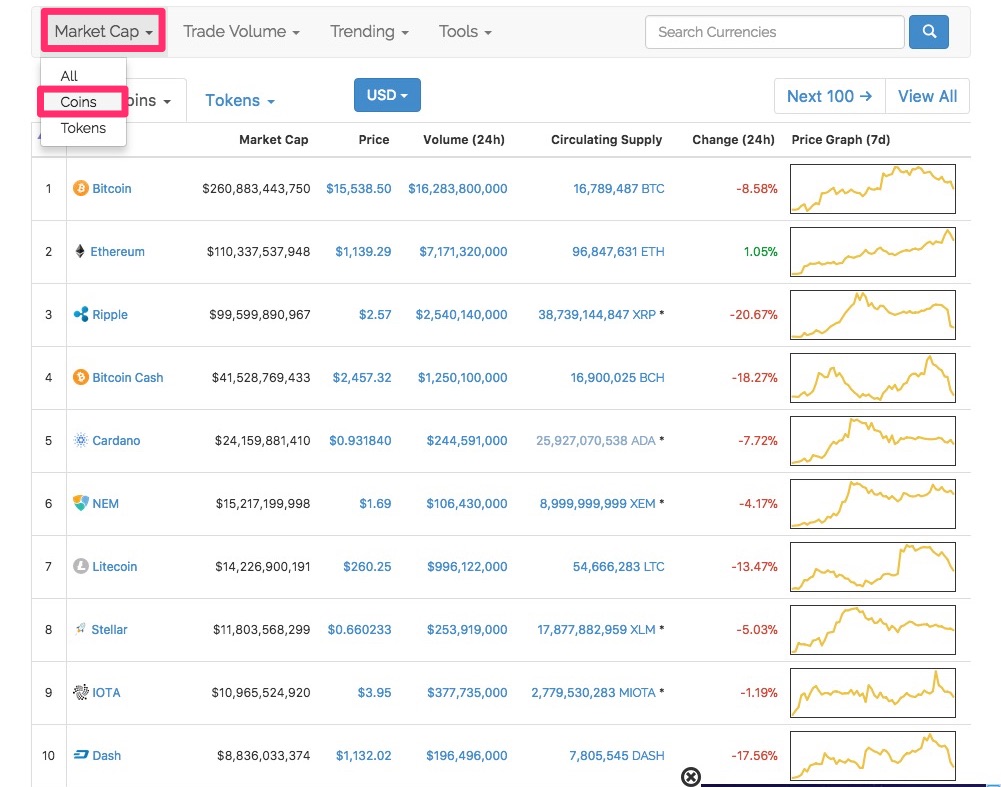Open the Cardano name link
Viewport: 1001px width, 787px height.
(x=116, y=440)
